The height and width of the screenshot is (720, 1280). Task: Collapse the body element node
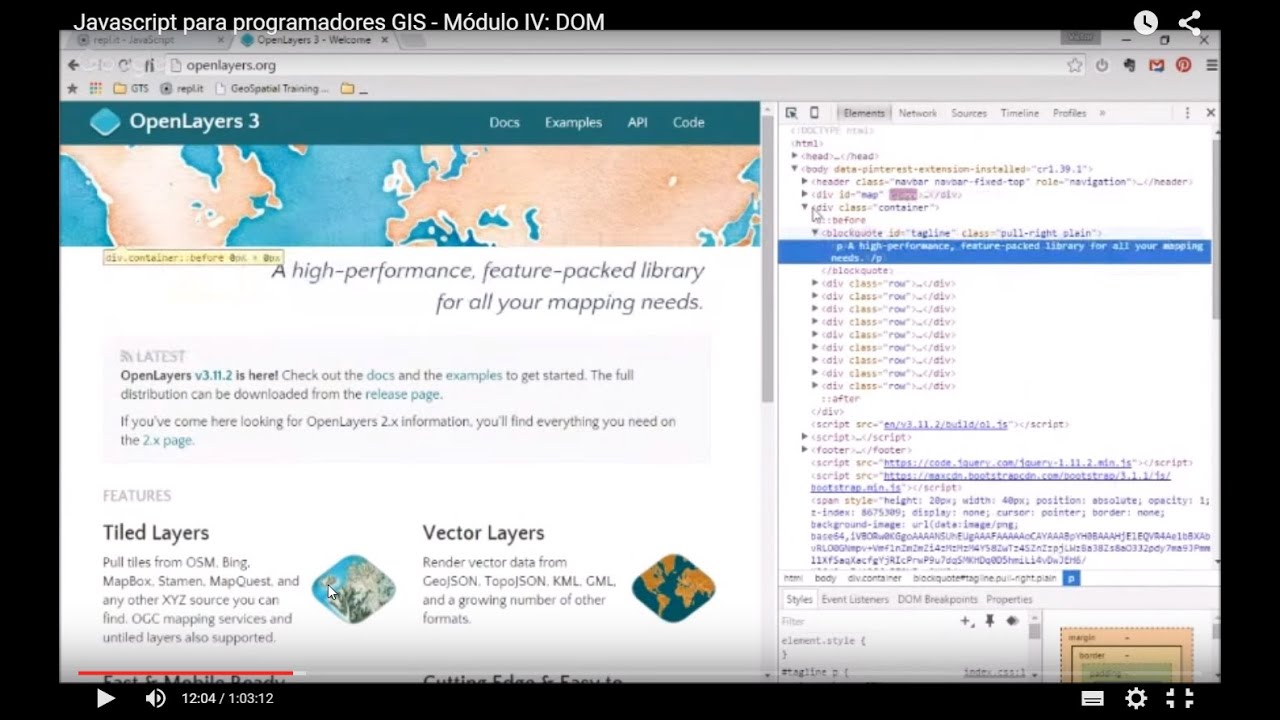click(x=795, y=169)
